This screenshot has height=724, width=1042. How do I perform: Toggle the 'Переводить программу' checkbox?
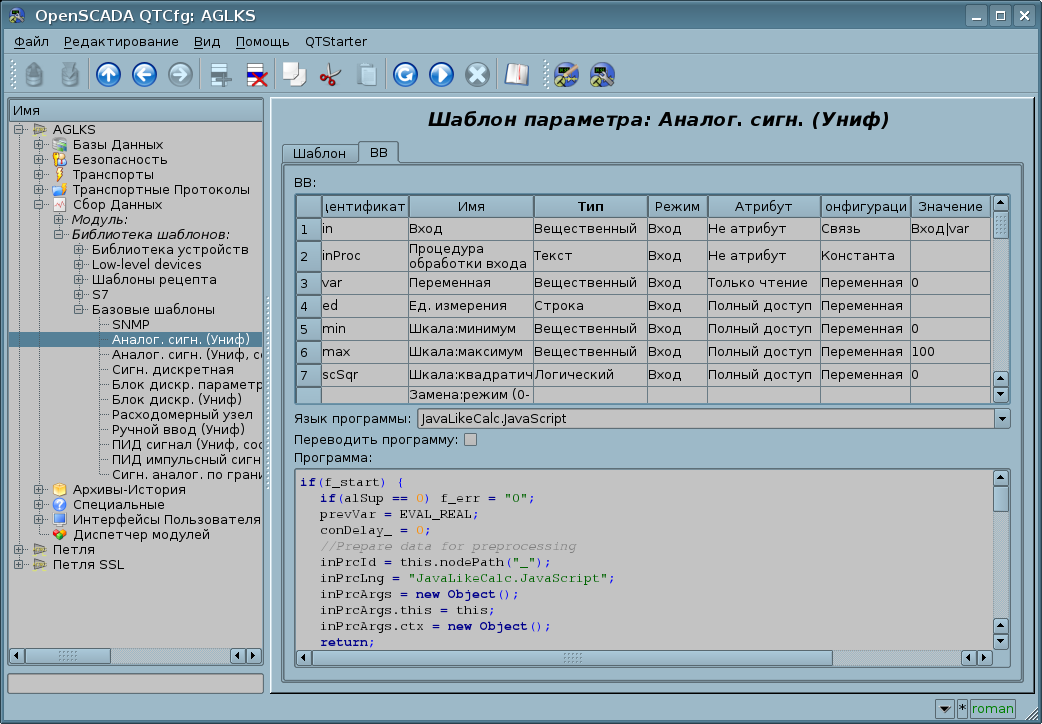pyautogui.click(x=471, y=439)
